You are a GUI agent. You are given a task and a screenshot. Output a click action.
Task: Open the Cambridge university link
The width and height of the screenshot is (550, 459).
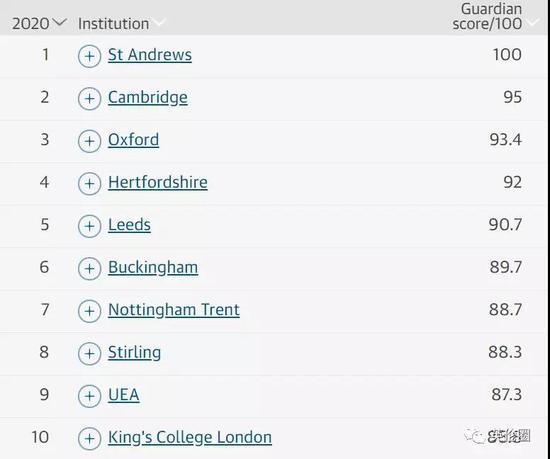pos(148,97)
